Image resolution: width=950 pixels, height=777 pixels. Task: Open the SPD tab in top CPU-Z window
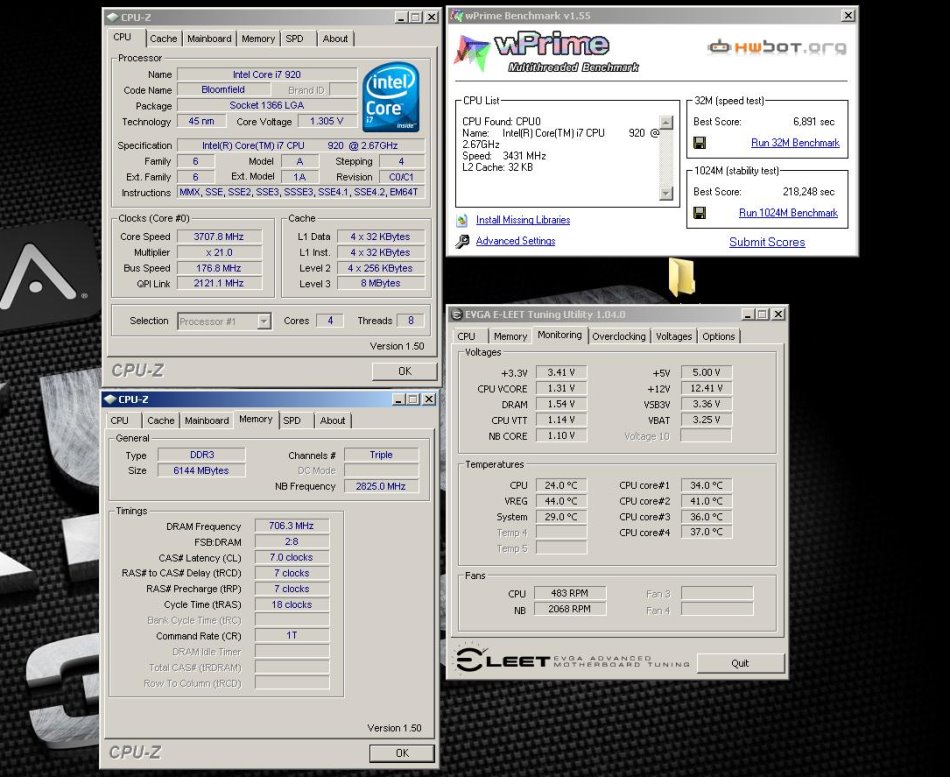point(294,38)
